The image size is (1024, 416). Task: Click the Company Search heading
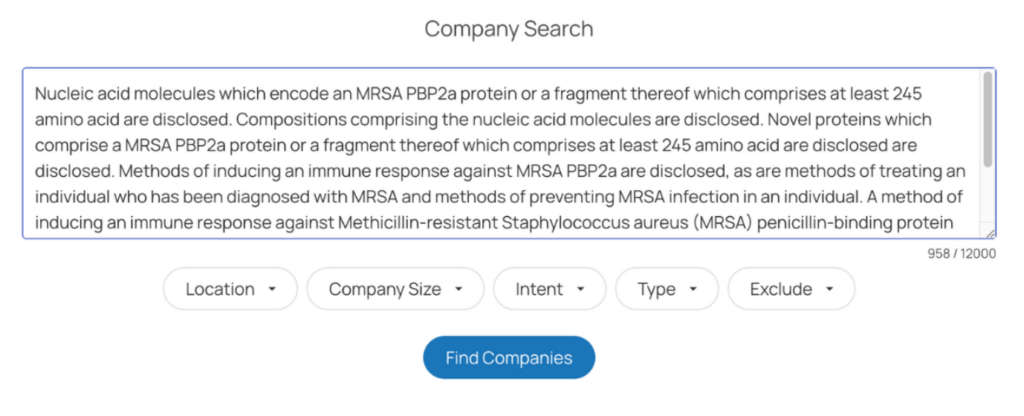(x=509, y=29)
